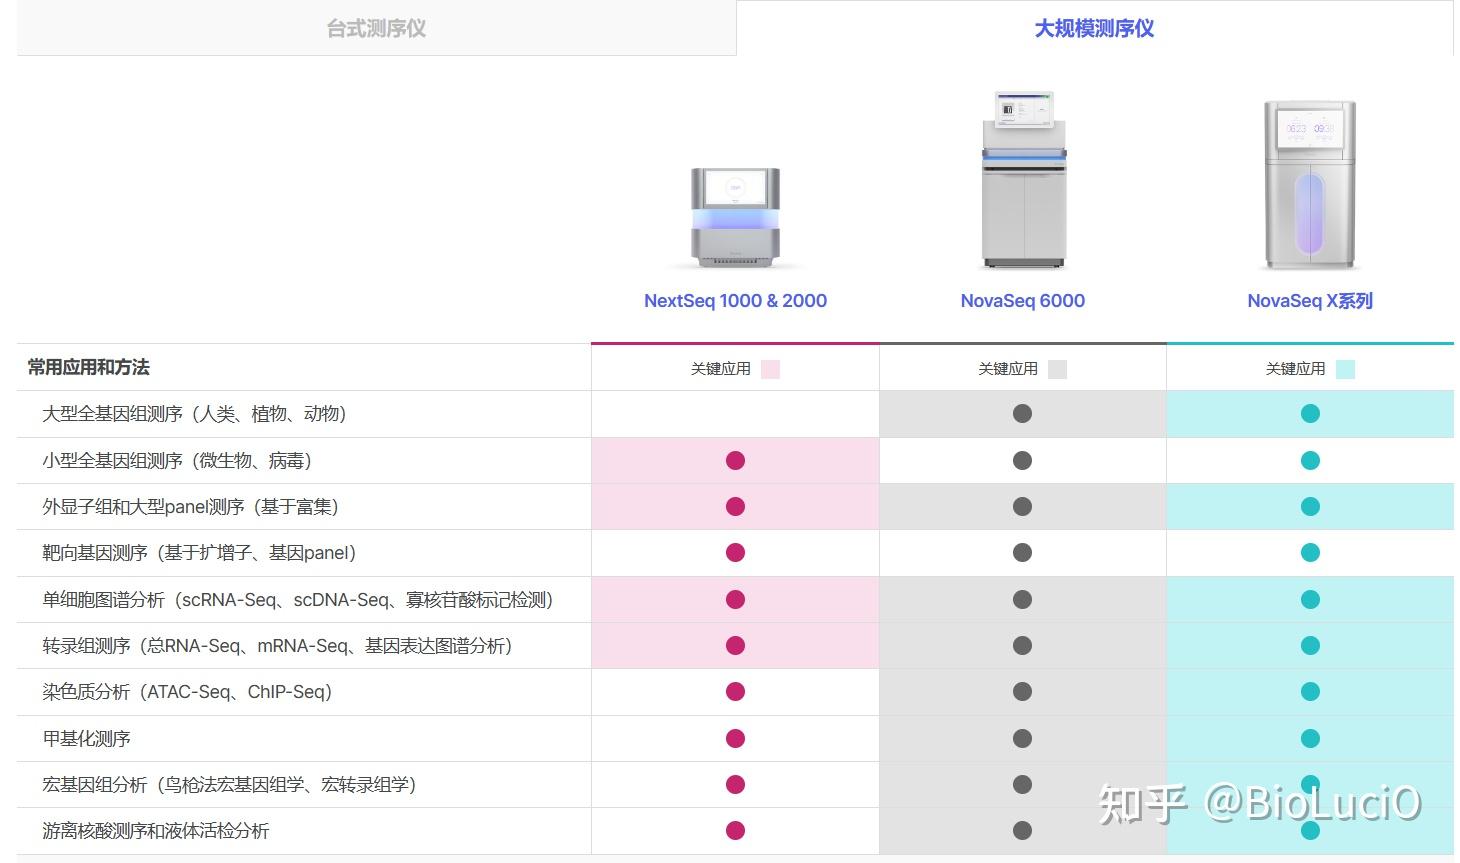Click 宏基因组分析 row label
This screenshot has height=863, width=1460.
click(x=229, y=785)
